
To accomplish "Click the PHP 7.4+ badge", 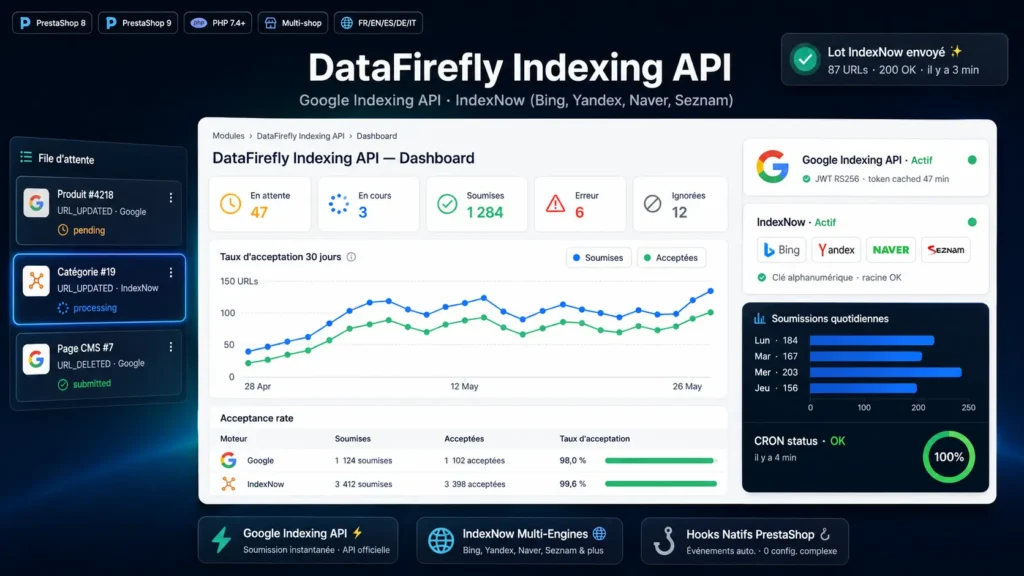I will tap(218, 23).
